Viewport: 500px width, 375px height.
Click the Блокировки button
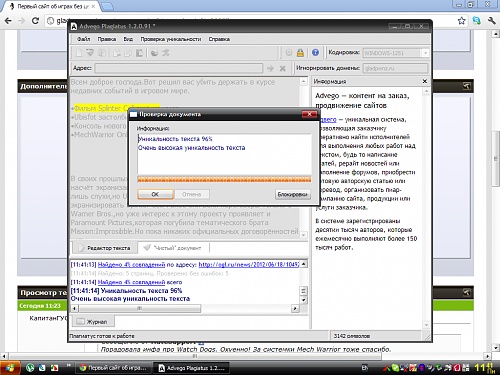292,194
